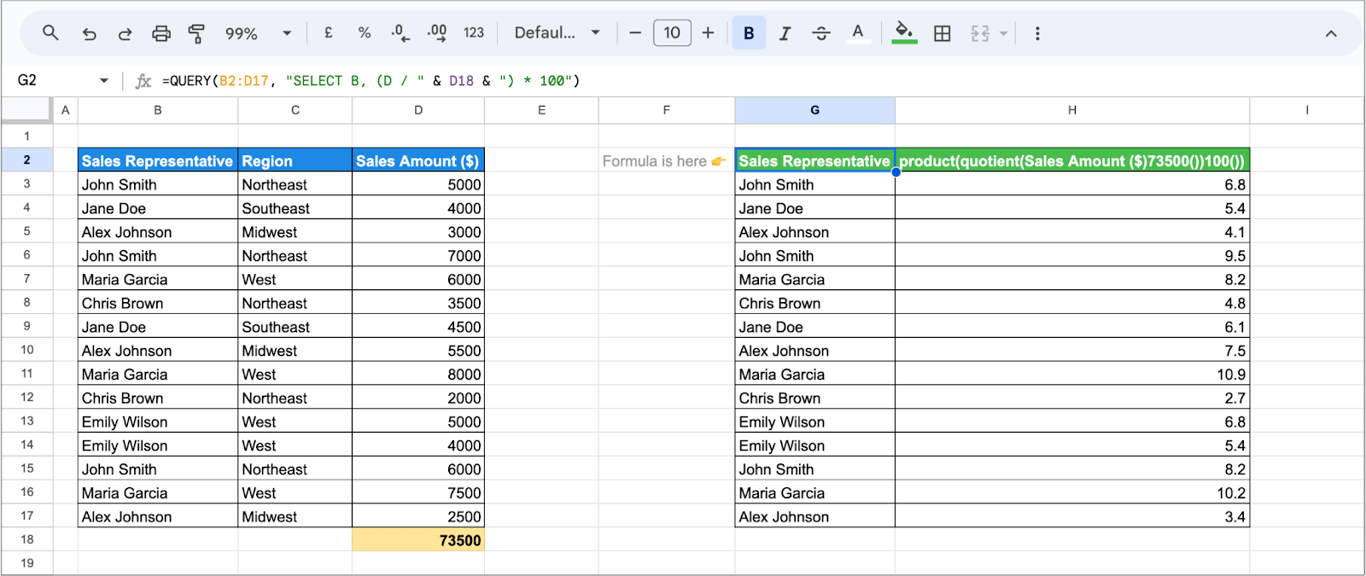Viewport: 1366px width, 576px height.
Task: Select the cell with value 10.9
Action: pyautogui.click(x=1072, y=374)
